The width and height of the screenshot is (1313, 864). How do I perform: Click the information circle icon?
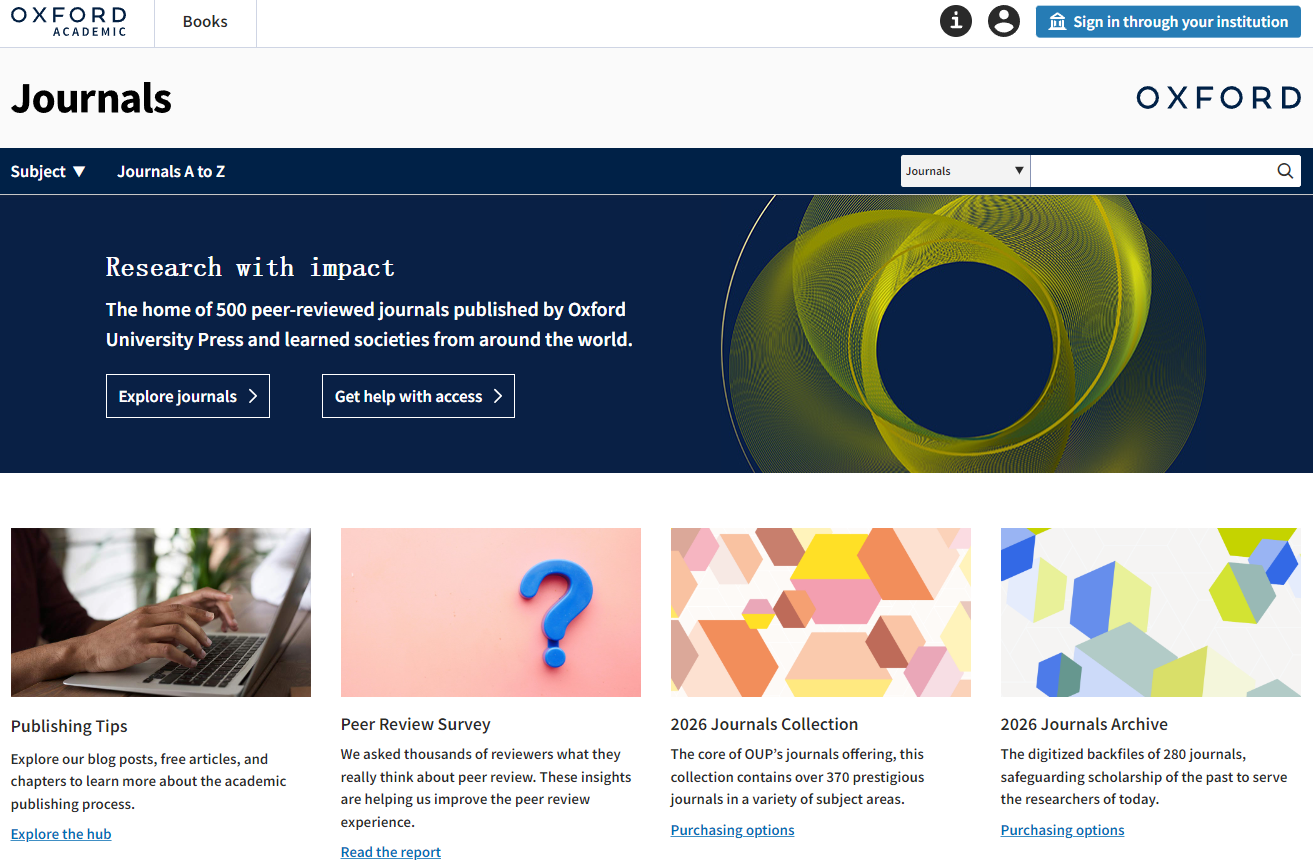point(956,21)
